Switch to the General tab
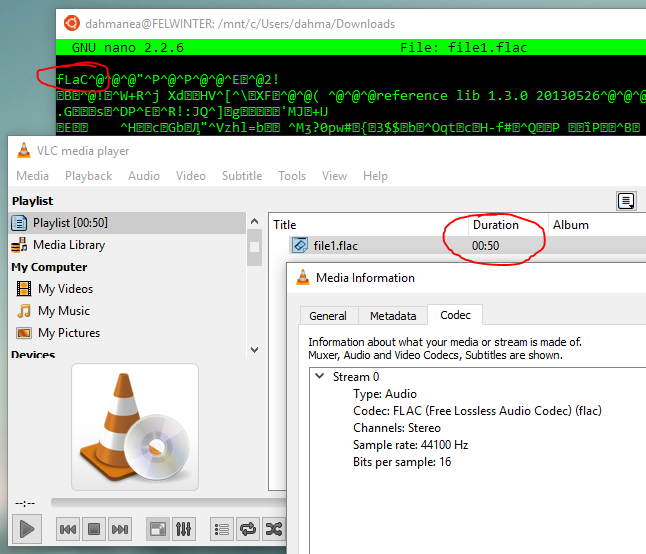 pos(328,316)
